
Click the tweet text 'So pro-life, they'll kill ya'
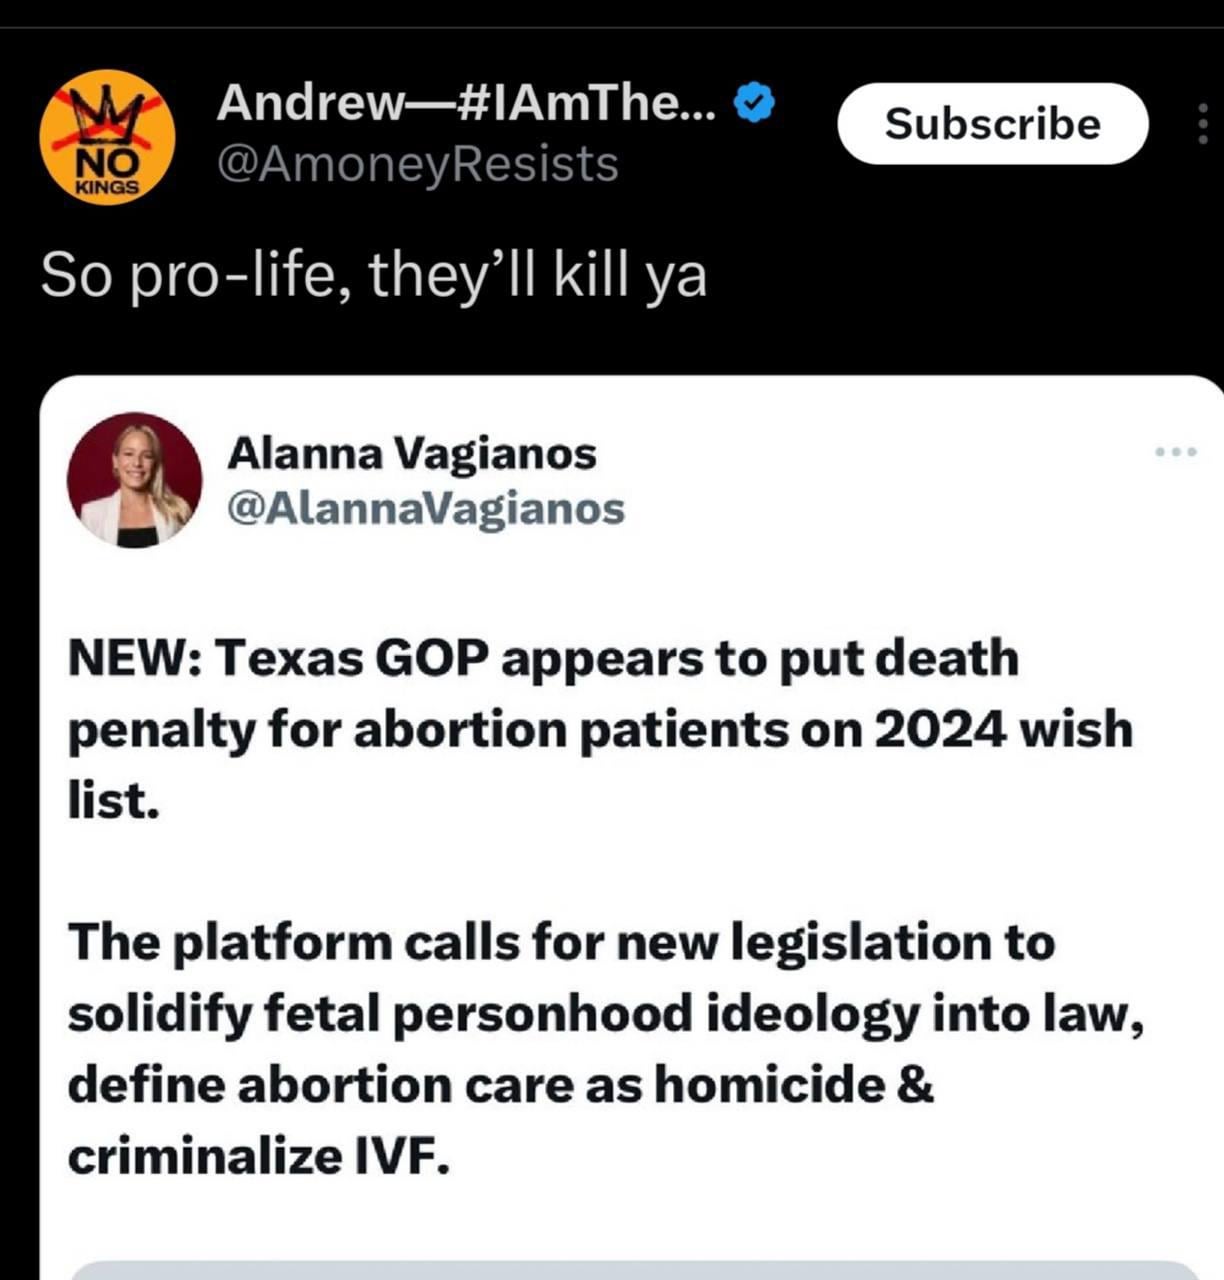(x=374, y=275)
